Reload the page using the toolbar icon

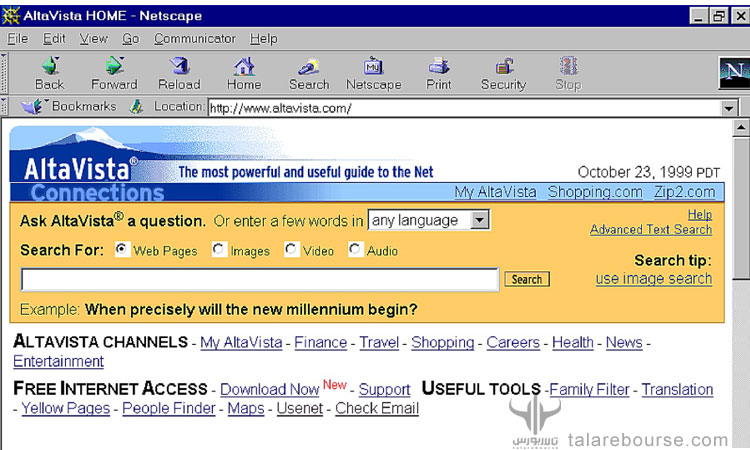[179, 66]
